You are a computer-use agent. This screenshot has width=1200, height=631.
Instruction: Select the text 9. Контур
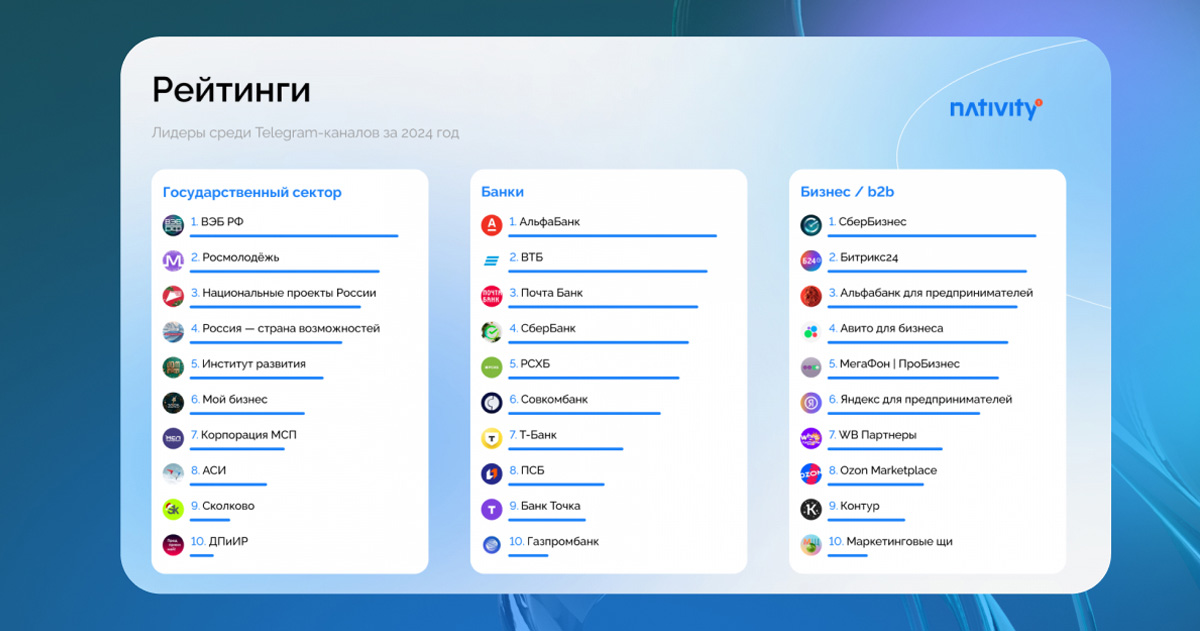(x=854, y=506)
